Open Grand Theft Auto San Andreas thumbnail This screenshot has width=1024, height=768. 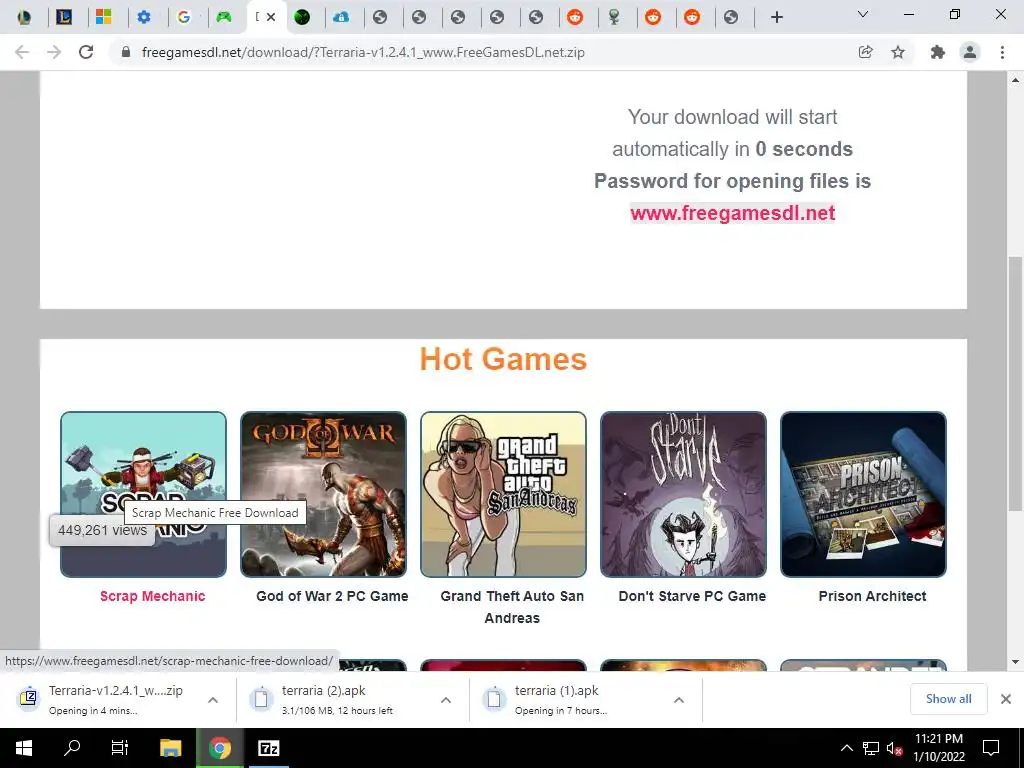[x=504, y=494]
